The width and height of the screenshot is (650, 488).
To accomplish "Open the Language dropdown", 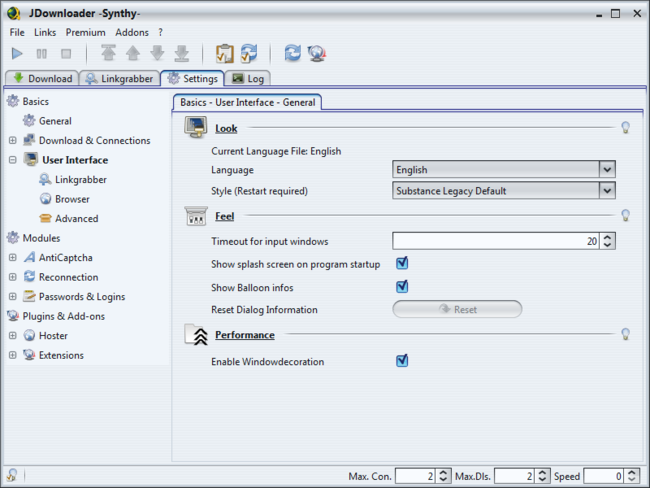I will (x=504, y=170).
